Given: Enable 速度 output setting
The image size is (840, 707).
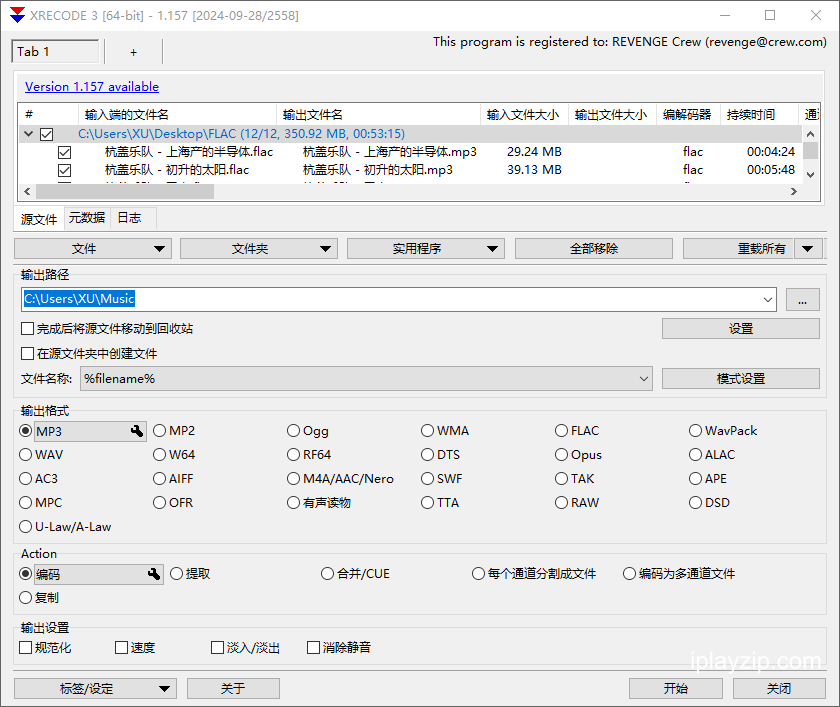Looking at the screenshot, I should [121, 648].
